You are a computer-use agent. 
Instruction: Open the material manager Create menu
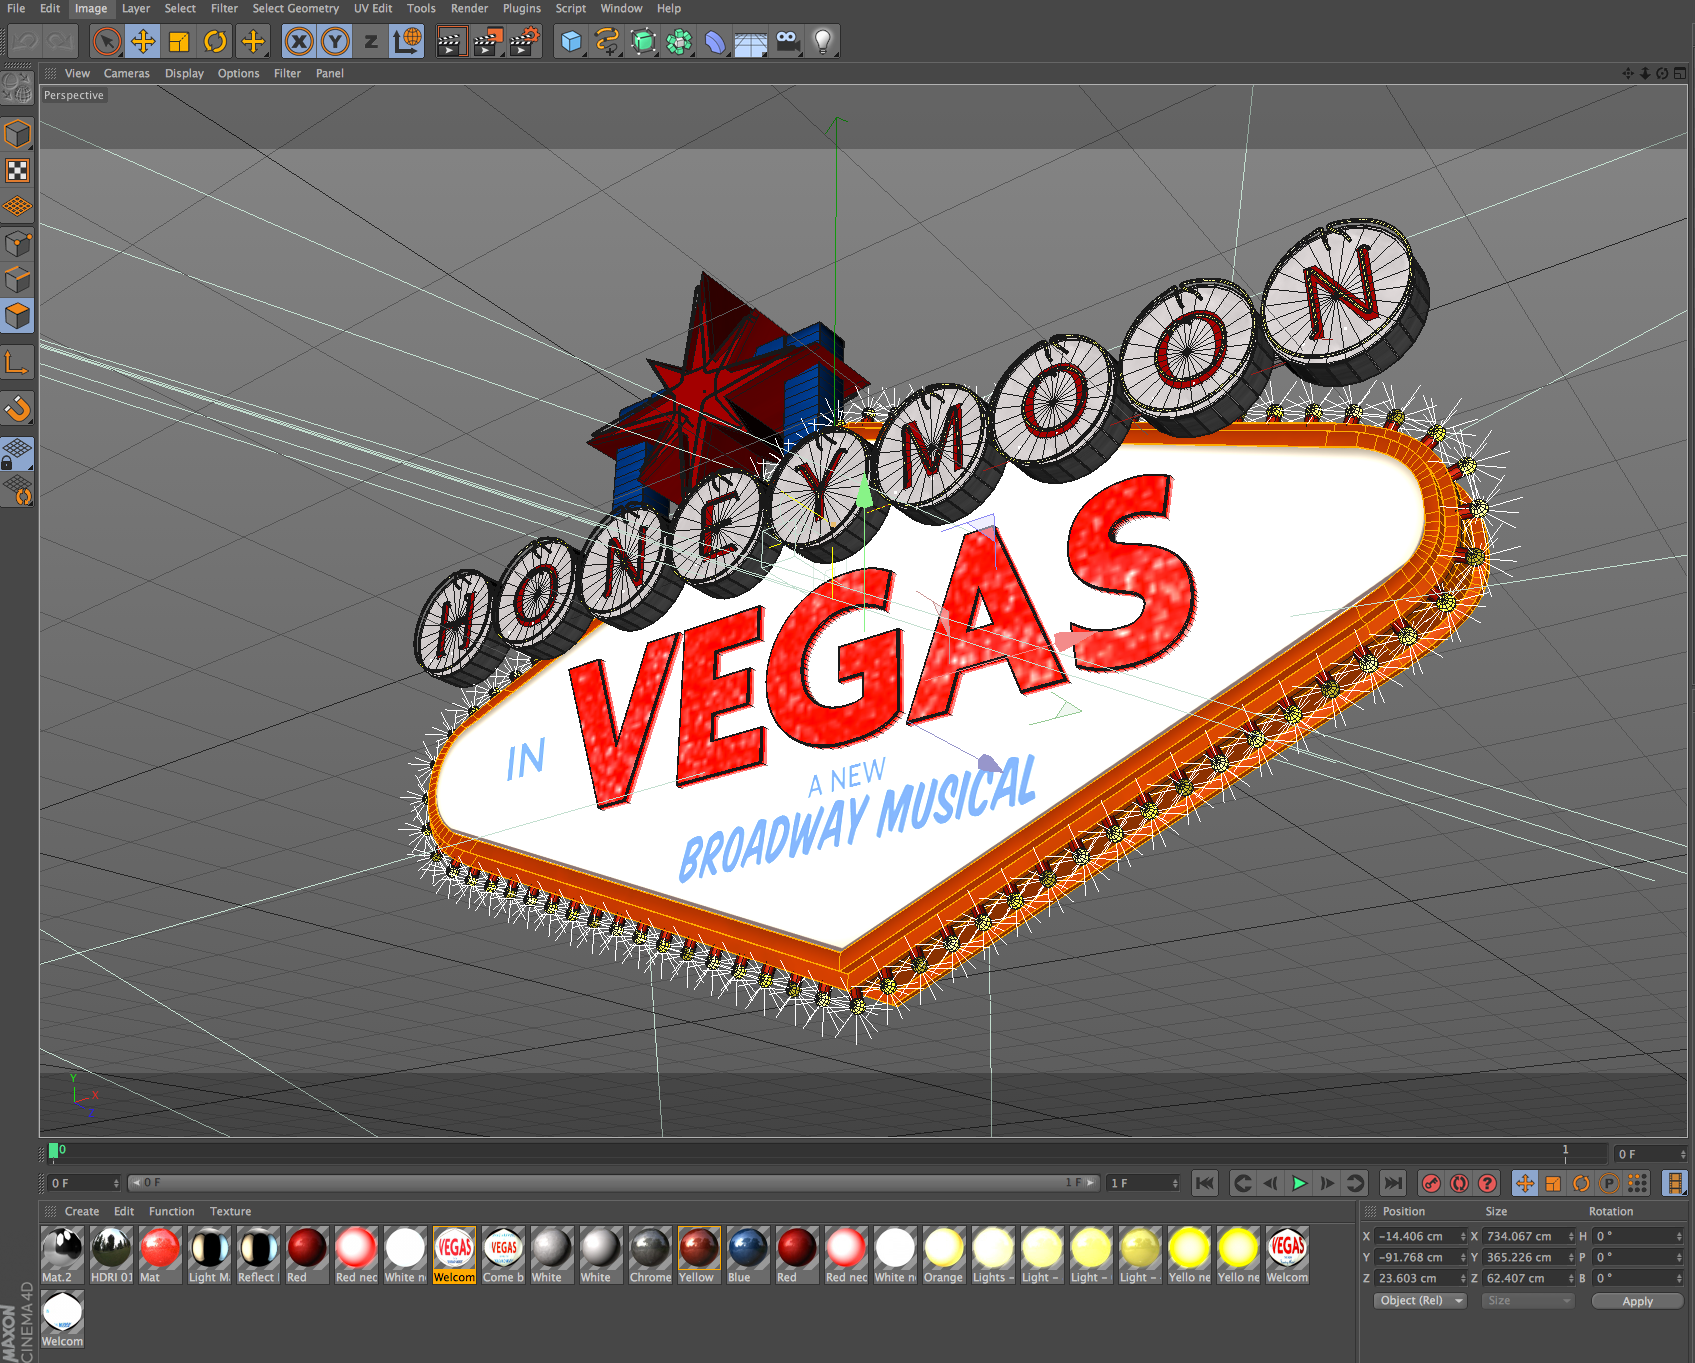pyautogui.click(x=82, y=1211)
